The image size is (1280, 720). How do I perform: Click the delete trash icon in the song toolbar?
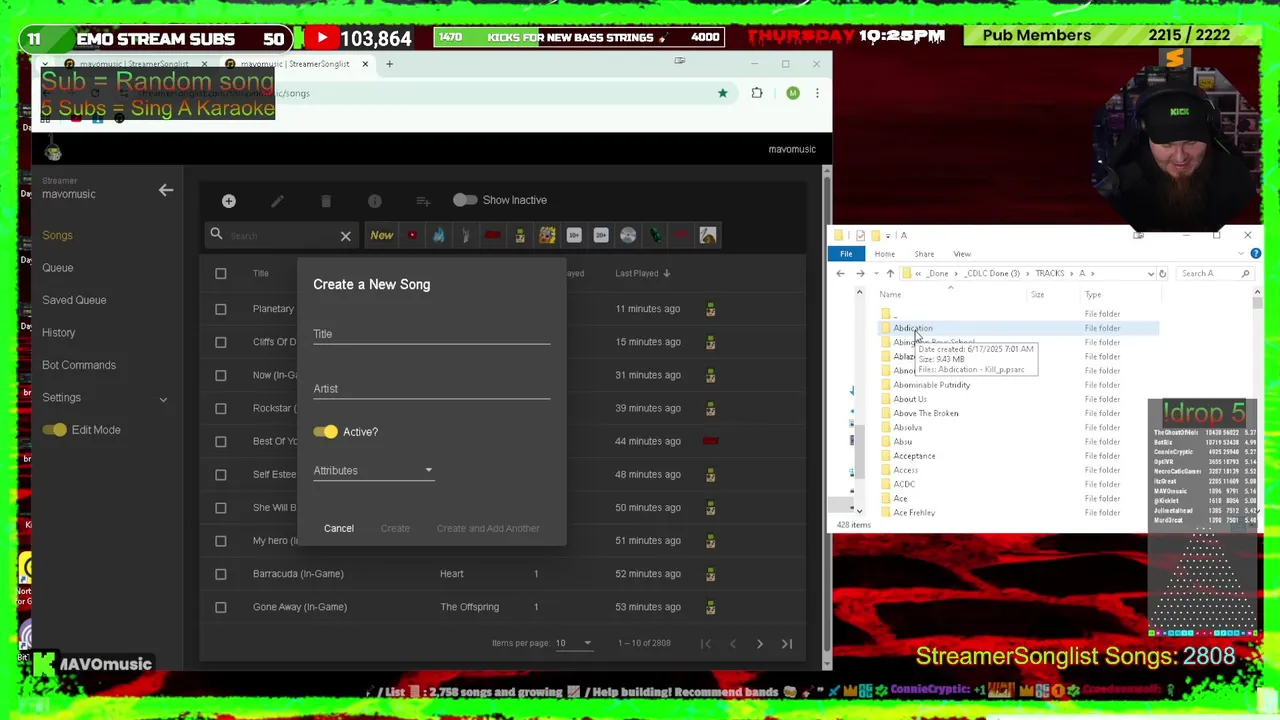pos(326,201)
